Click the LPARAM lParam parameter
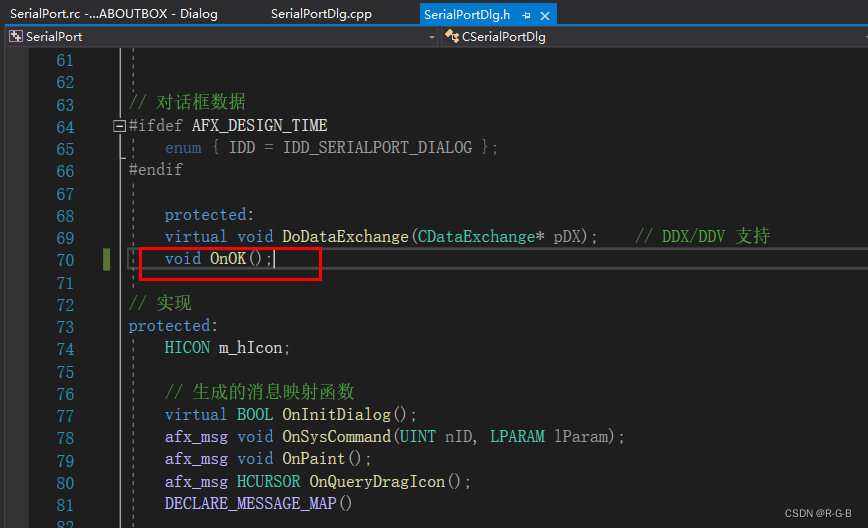The height and width of the screenshot is (528, 868). coord(549,437)
